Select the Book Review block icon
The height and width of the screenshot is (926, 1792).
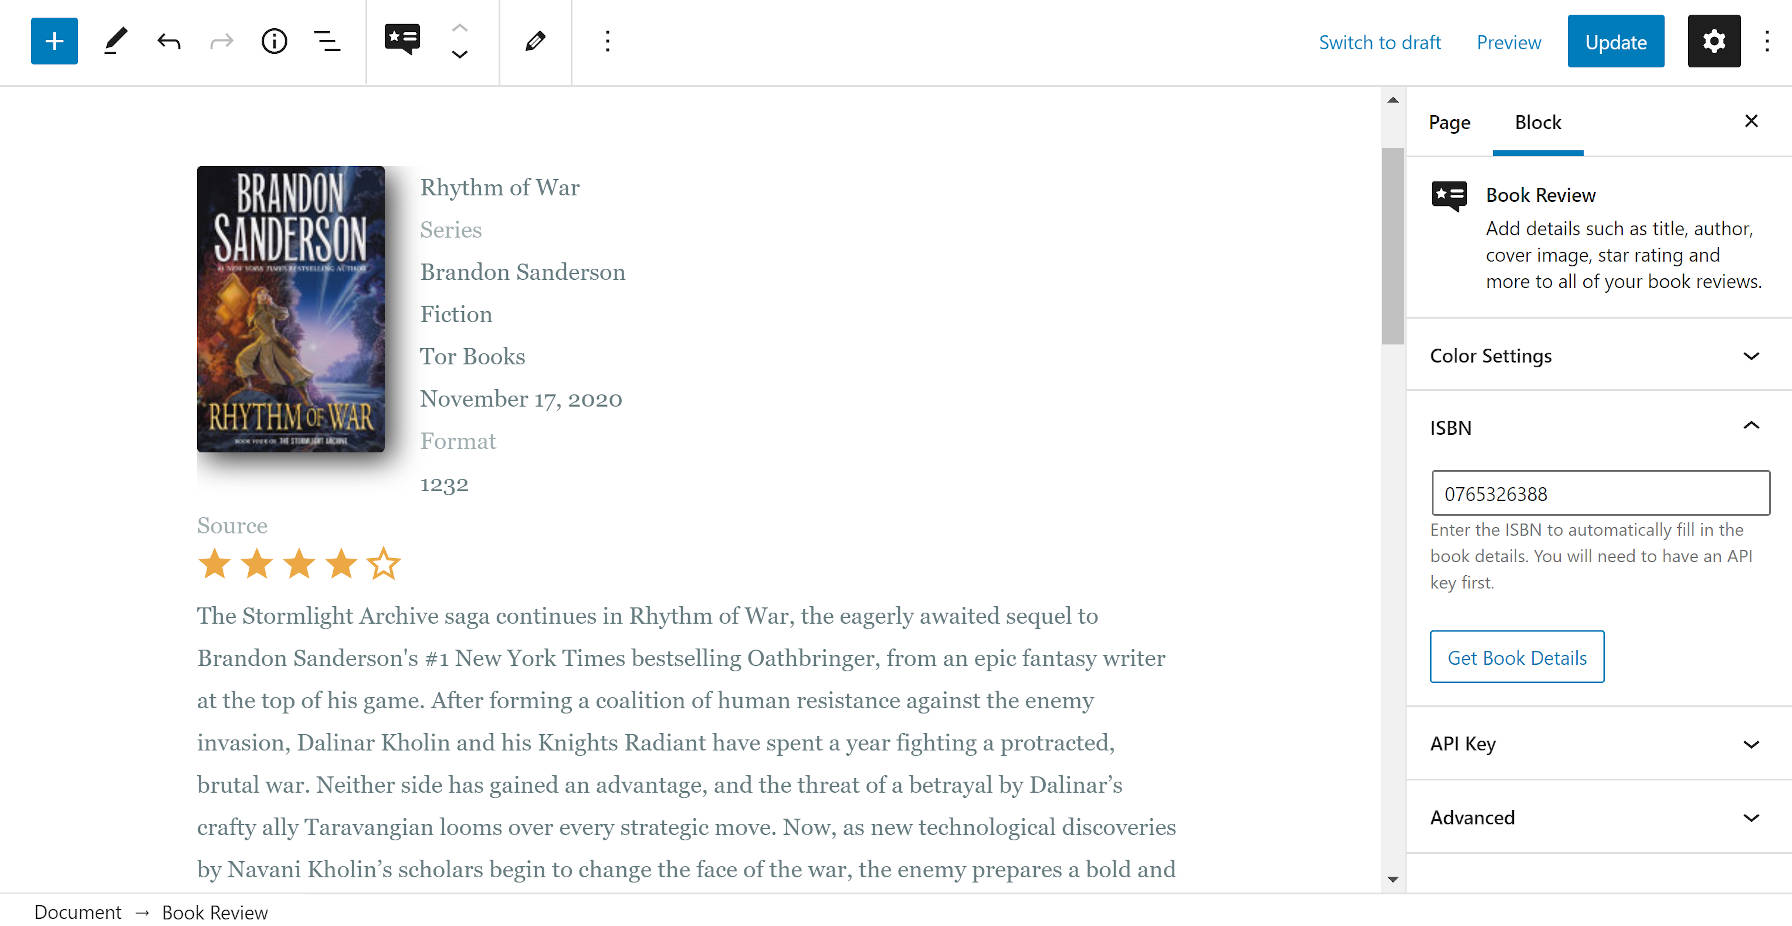(x=403, y=41)
